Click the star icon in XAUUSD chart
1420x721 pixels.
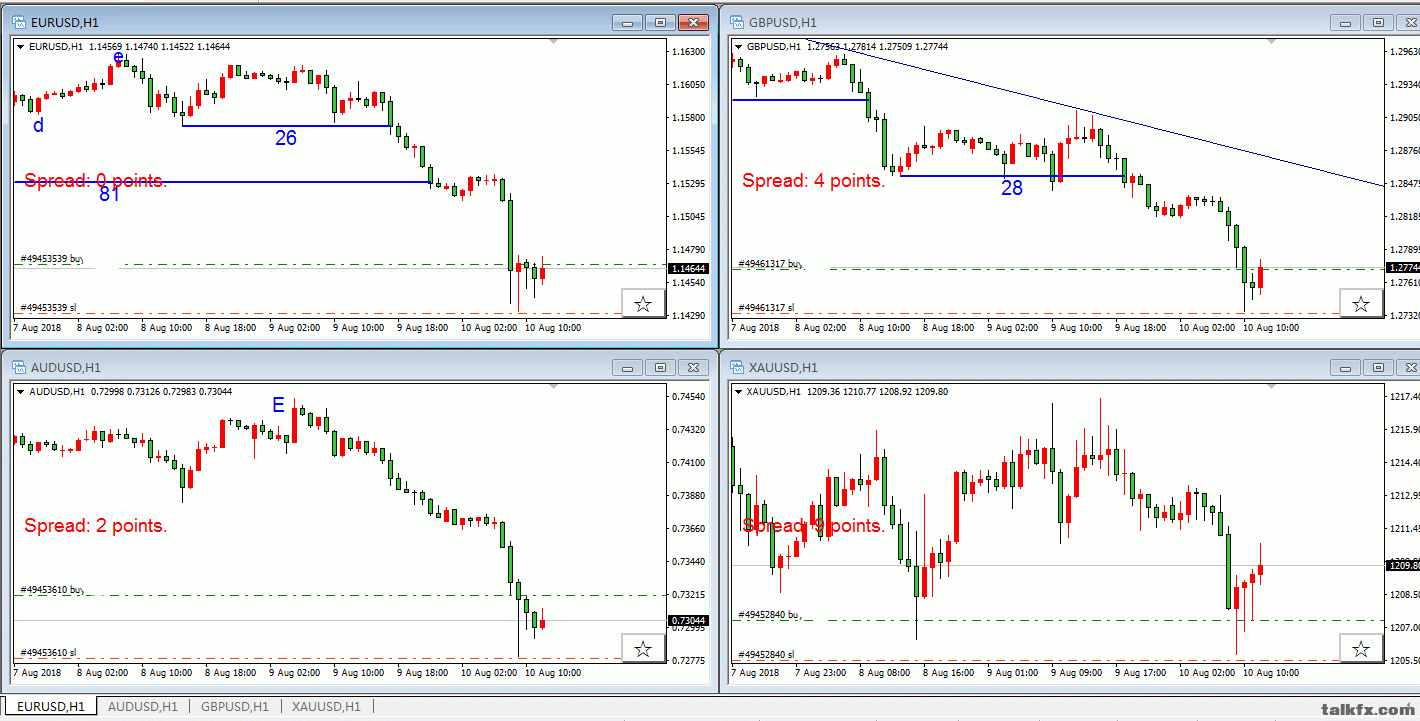[x=1361, y=649]
